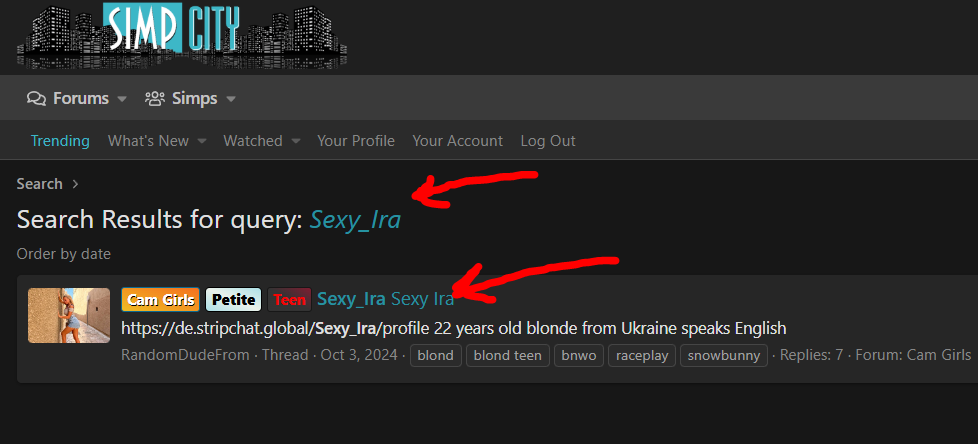The height and width of the screenshot is (444, 978).
Task: Click the Simps people icon
Action: point(155,99)
